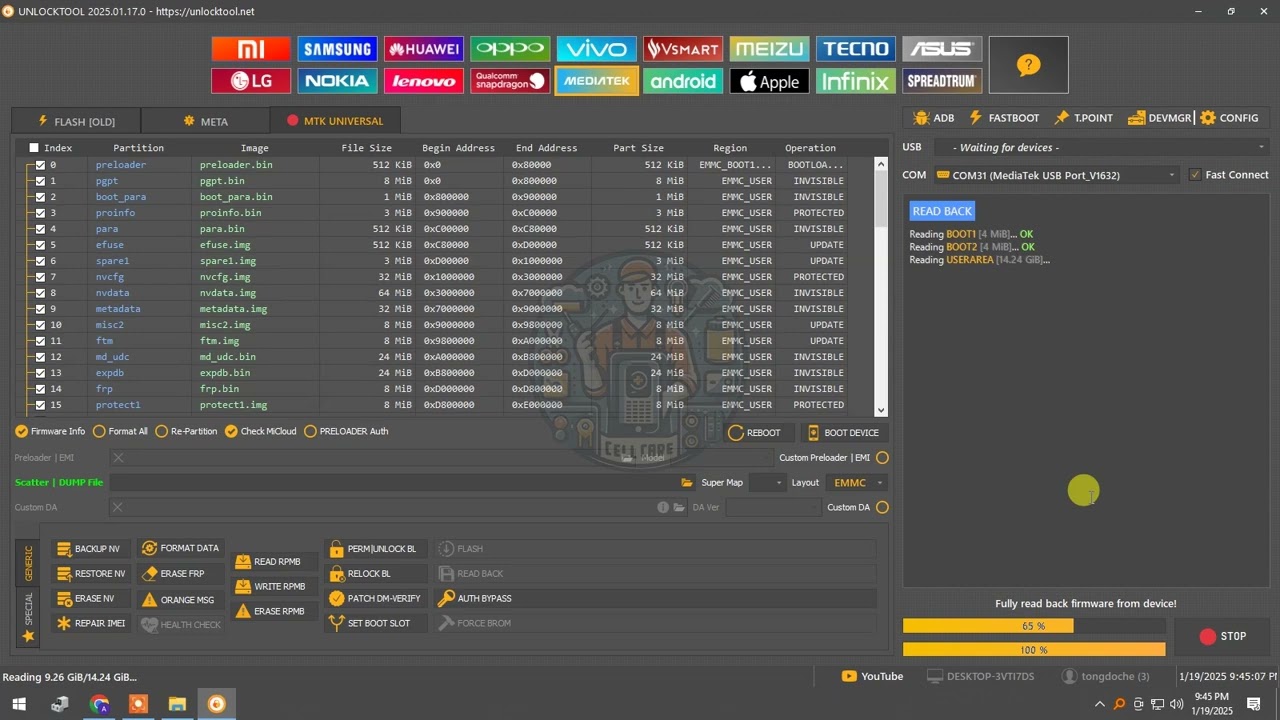Select the Nokia brand icon

point(338,81)
